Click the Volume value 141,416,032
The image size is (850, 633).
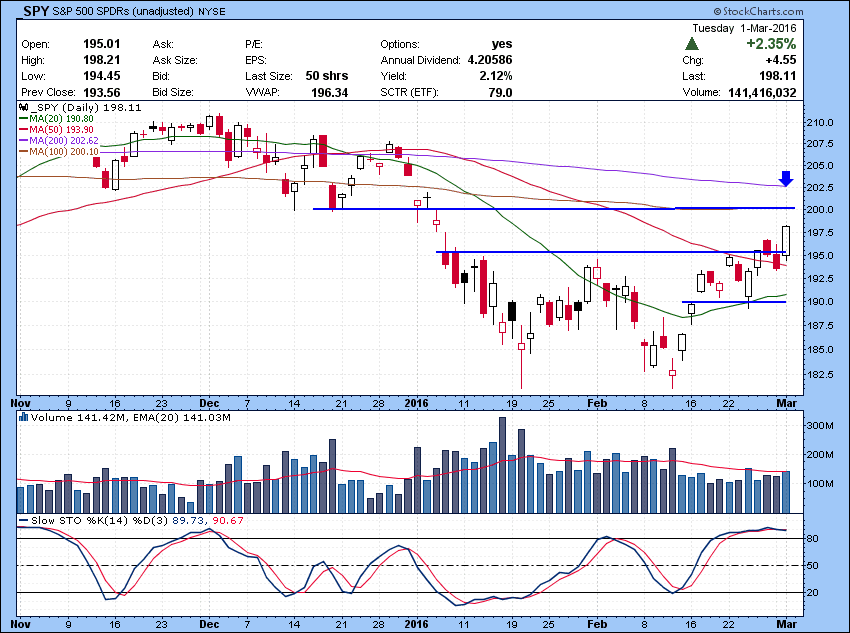point(762,92)
